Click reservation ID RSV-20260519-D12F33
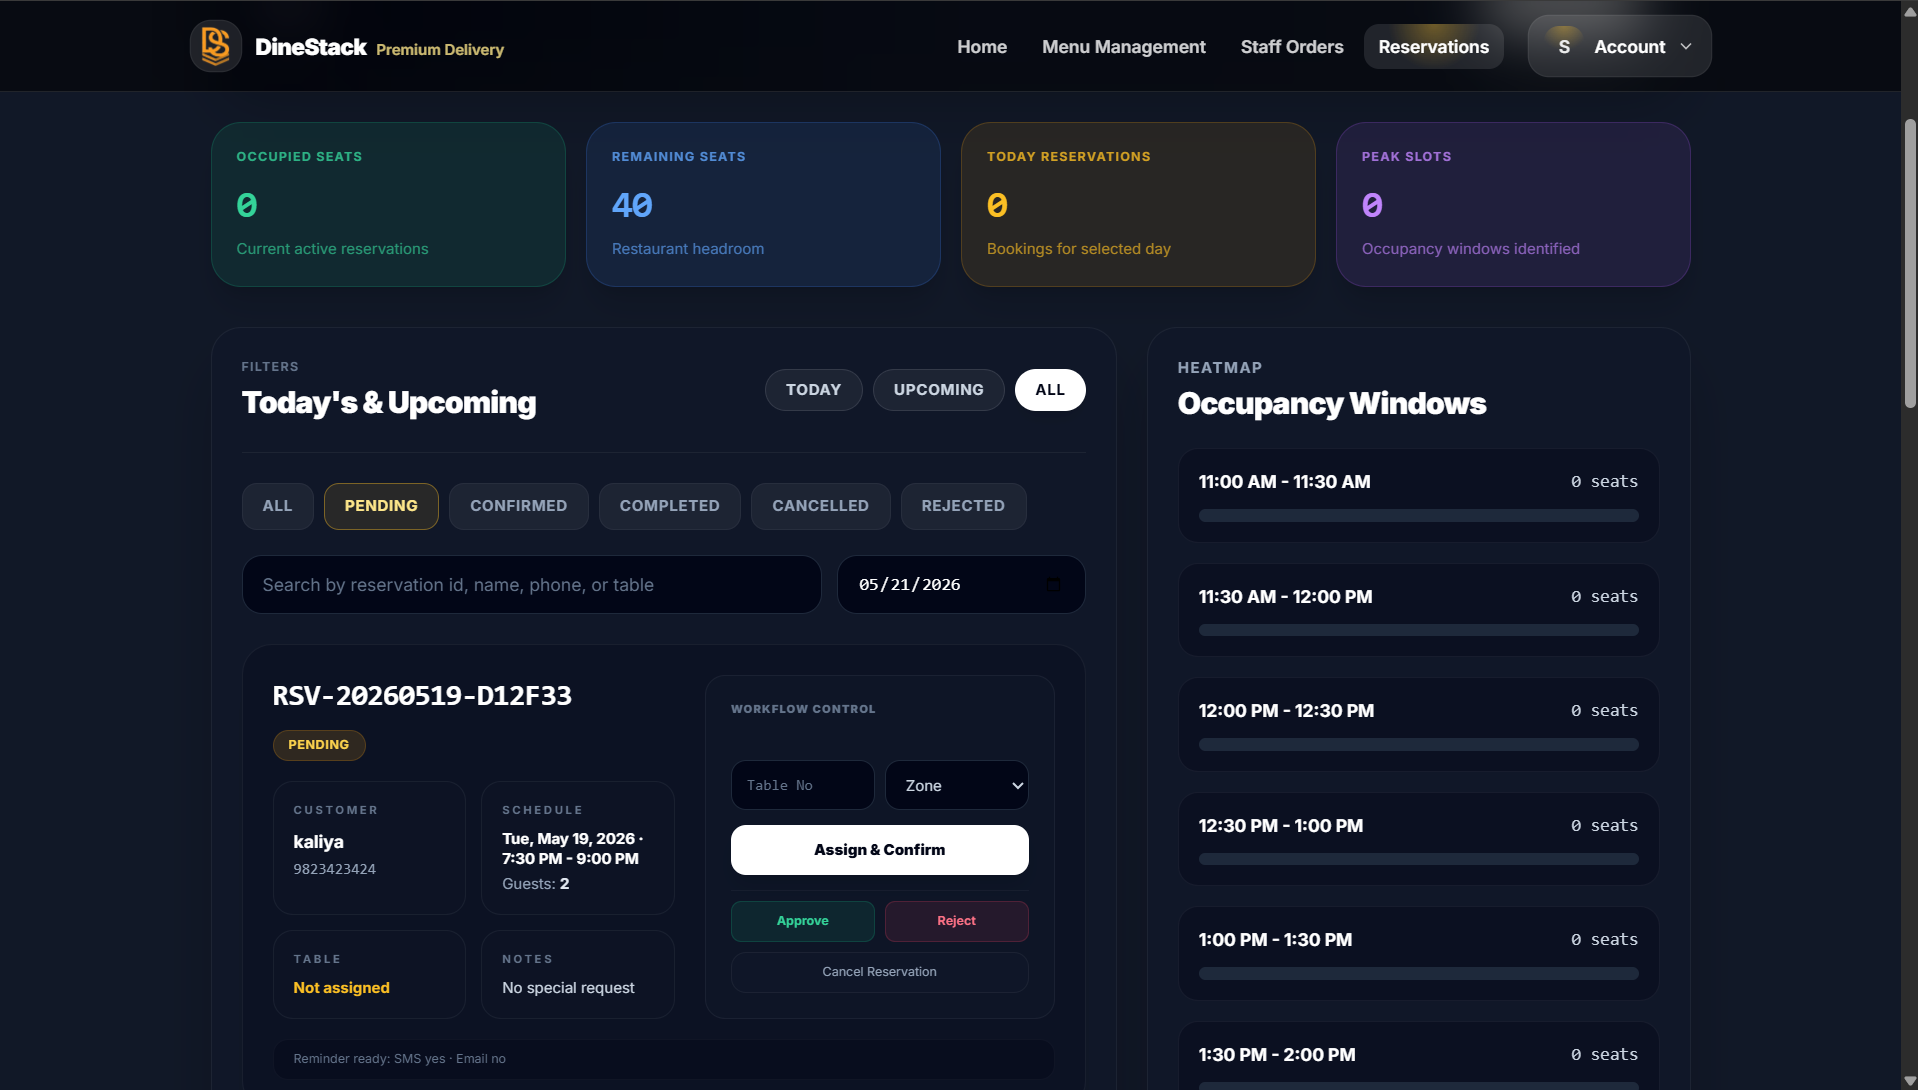Viewport: 1918px width, 1090px height. tap(422, 696)
